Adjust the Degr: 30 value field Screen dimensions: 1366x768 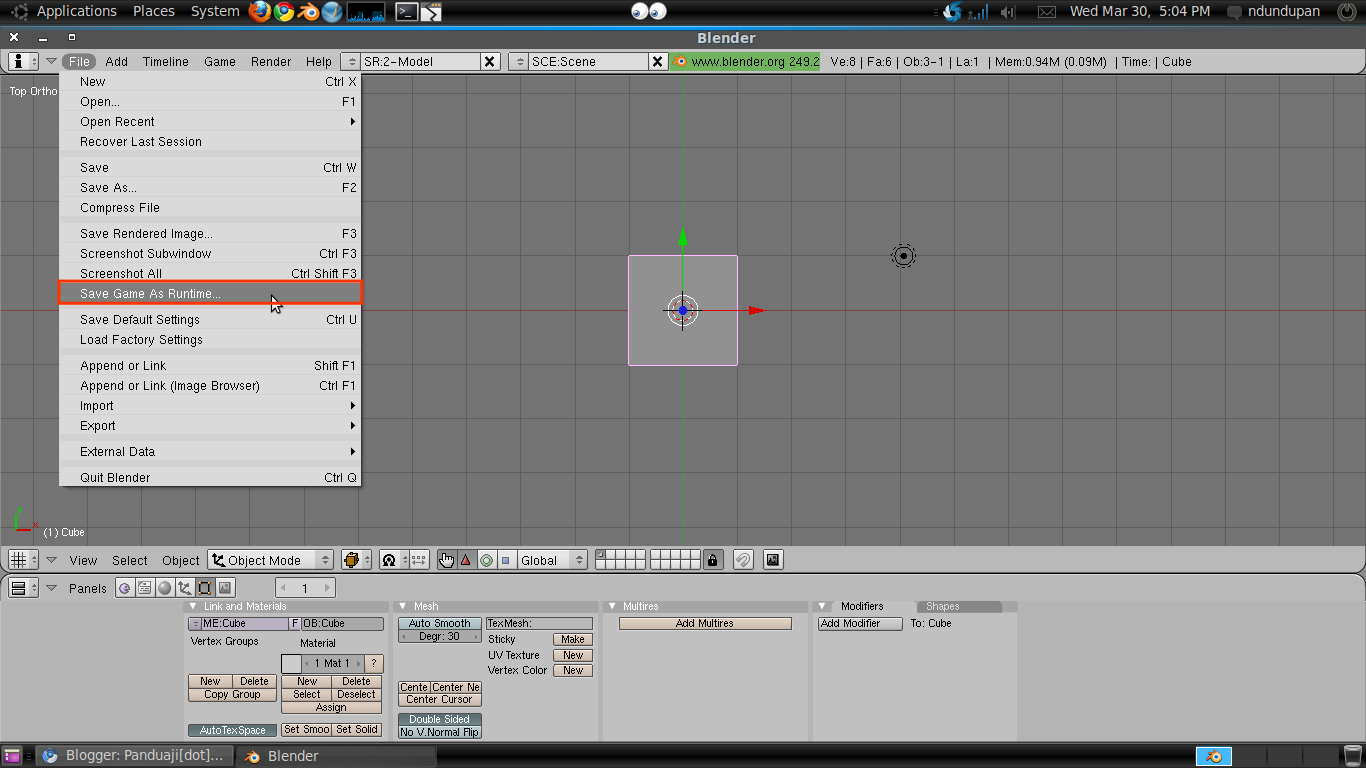440,636
